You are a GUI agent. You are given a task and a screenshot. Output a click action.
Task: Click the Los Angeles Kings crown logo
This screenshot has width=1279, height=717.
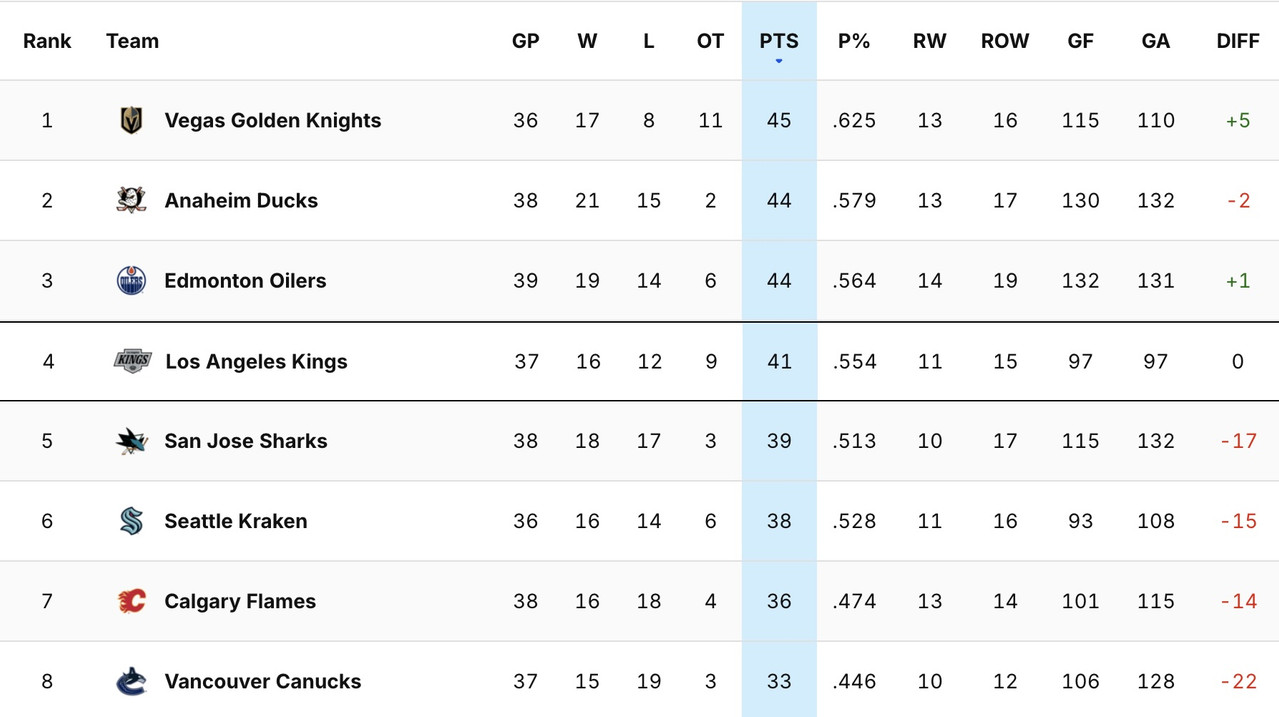[130, 361]
